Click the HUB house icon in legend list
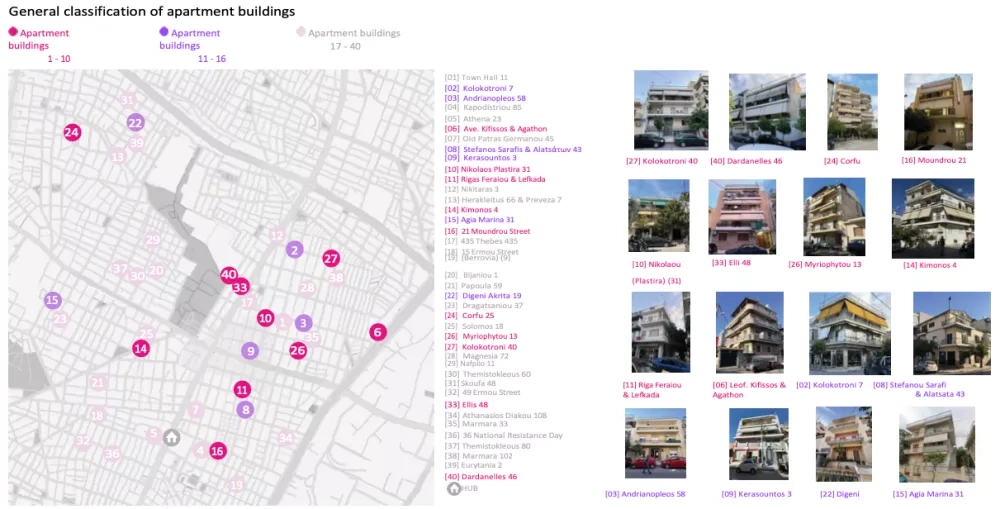This screenshot has width=1000, height=509. point(453,489)
